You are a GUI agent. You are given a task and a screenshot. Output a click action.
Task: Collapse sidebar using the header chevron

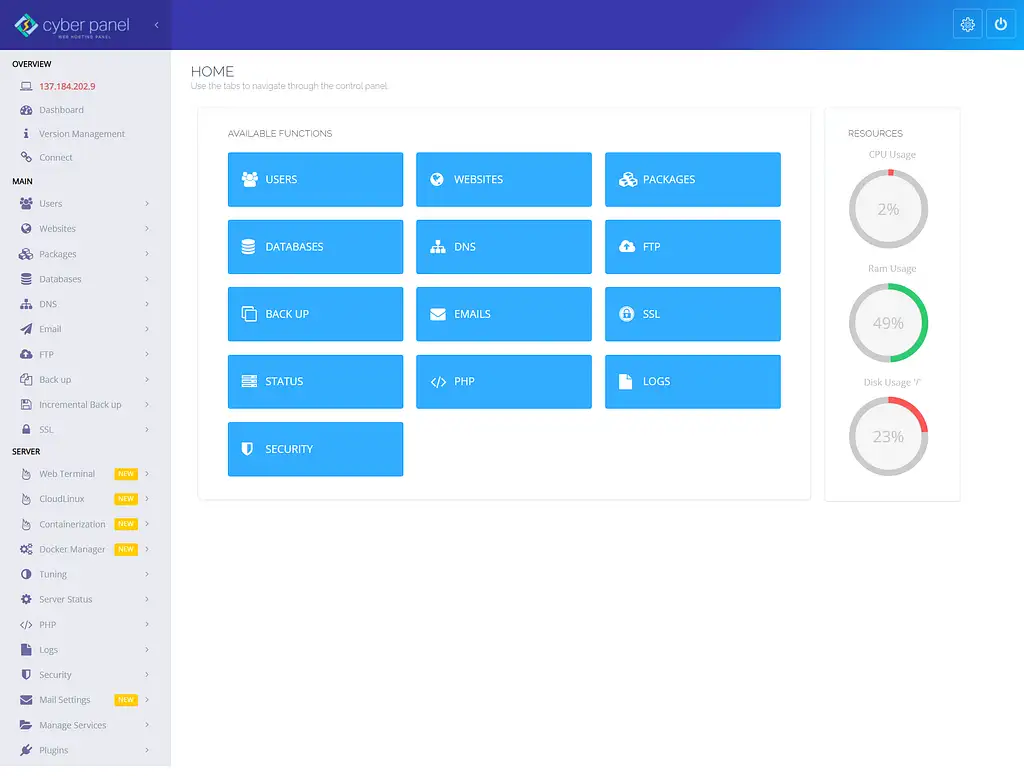click(x=157, y=25)
